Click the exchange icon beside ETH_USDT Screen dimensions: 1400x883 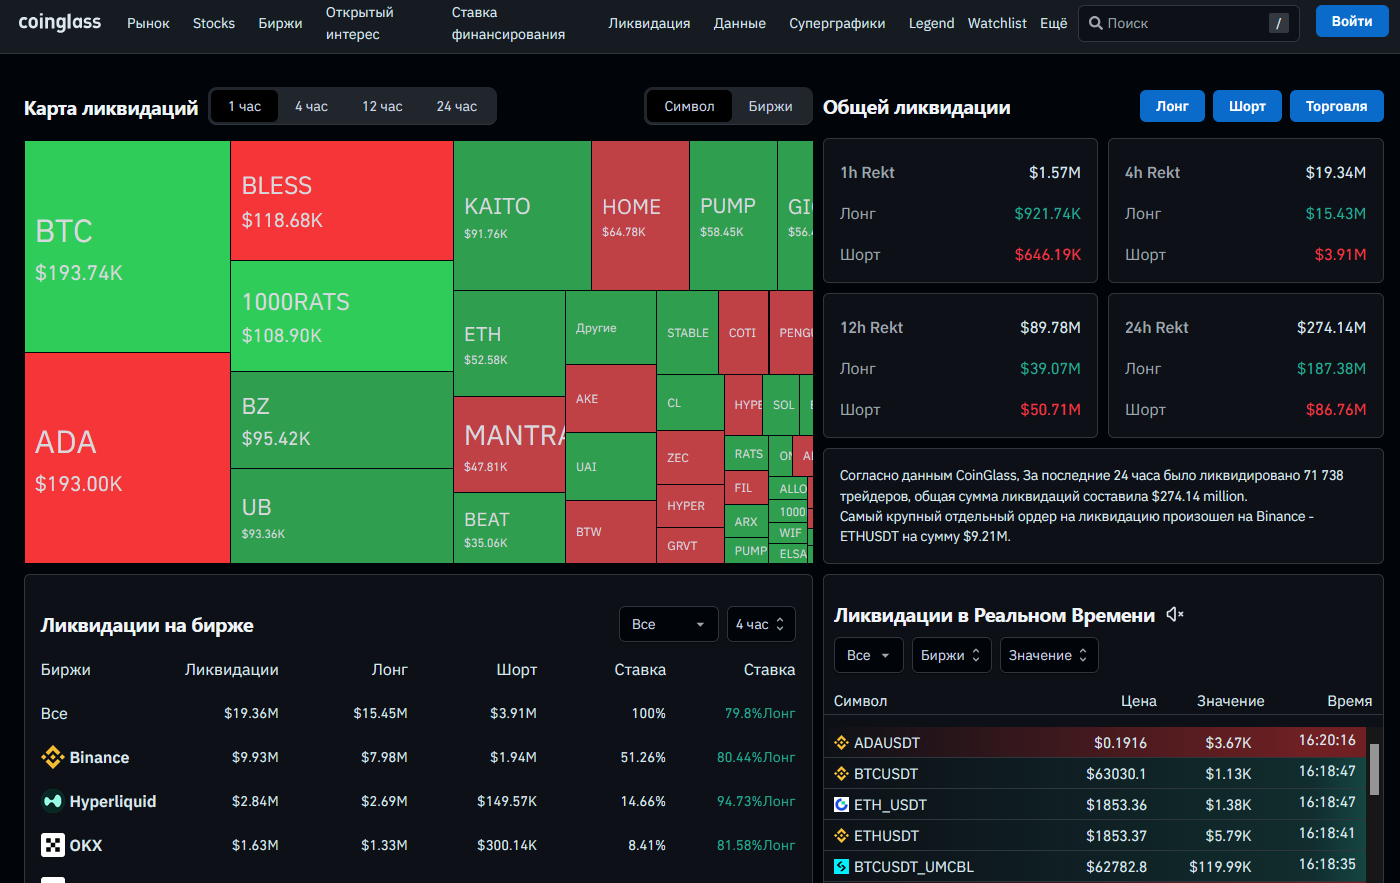tap(842, 805)
